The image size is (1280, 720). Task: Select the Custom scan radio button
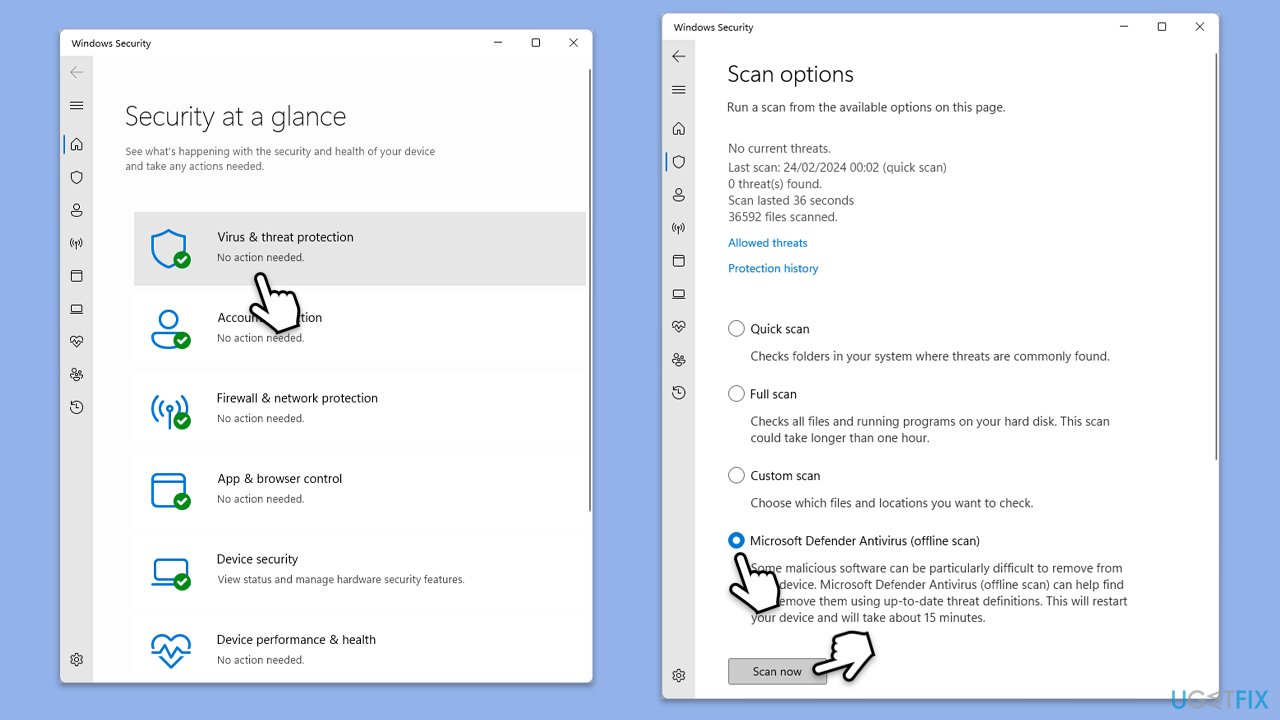click(x=737, y=476)
